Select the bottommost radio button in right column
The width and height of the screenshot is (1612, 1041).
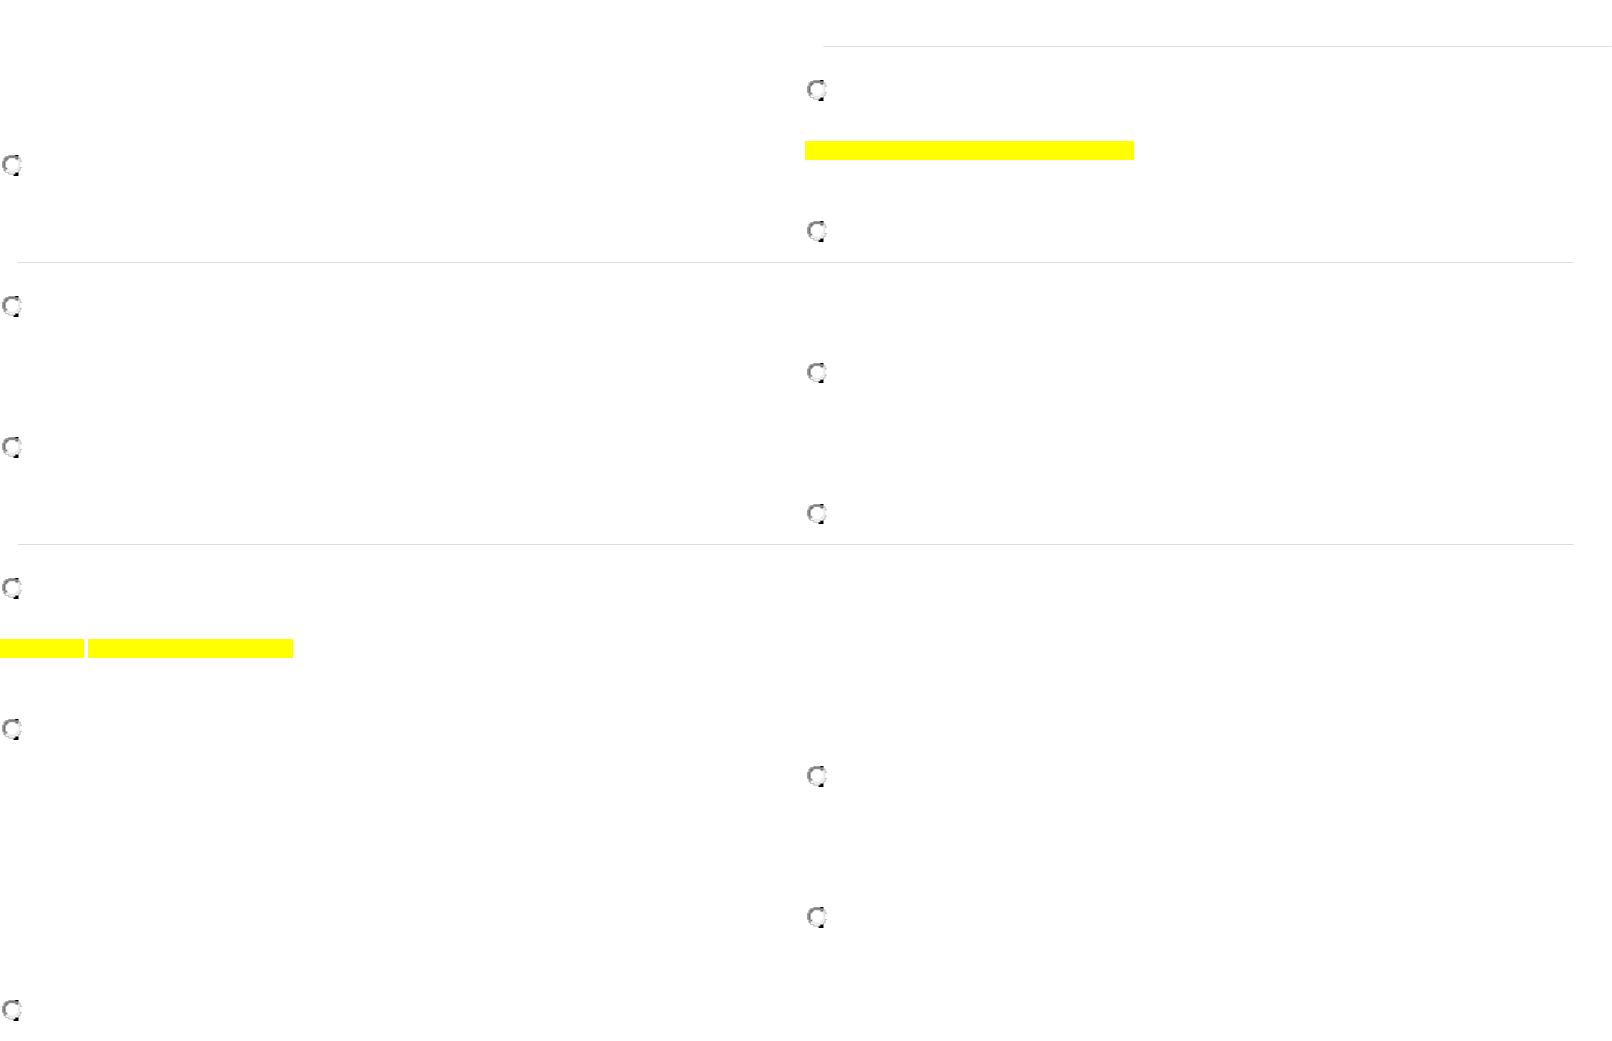point(817,917)
